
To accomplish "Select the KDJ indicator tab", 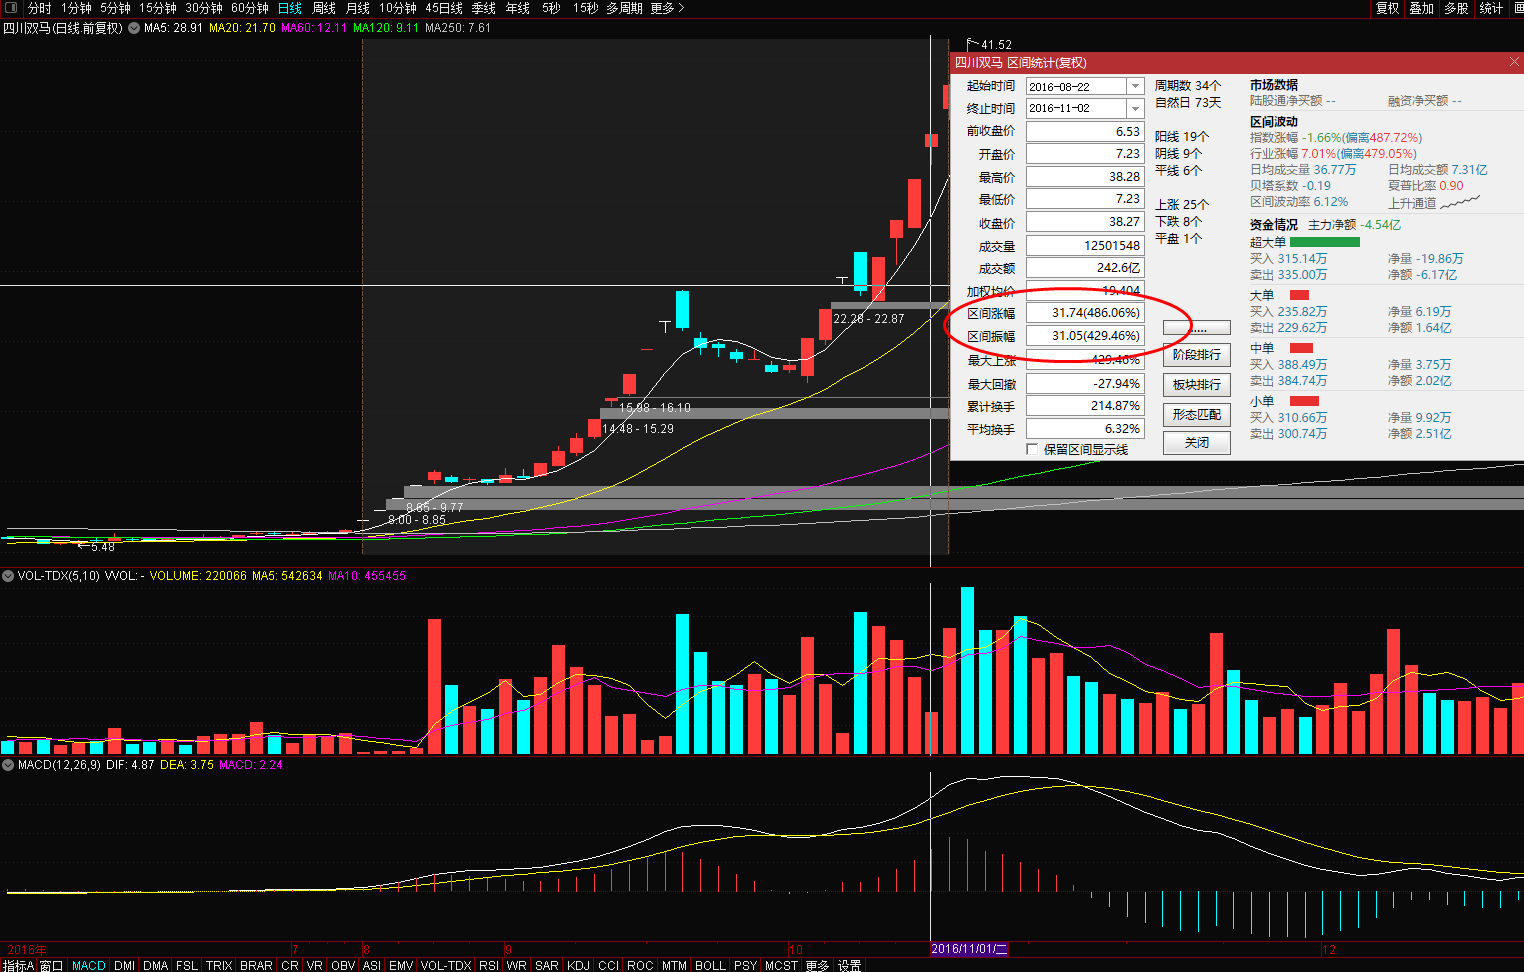I will coord(578,965).
